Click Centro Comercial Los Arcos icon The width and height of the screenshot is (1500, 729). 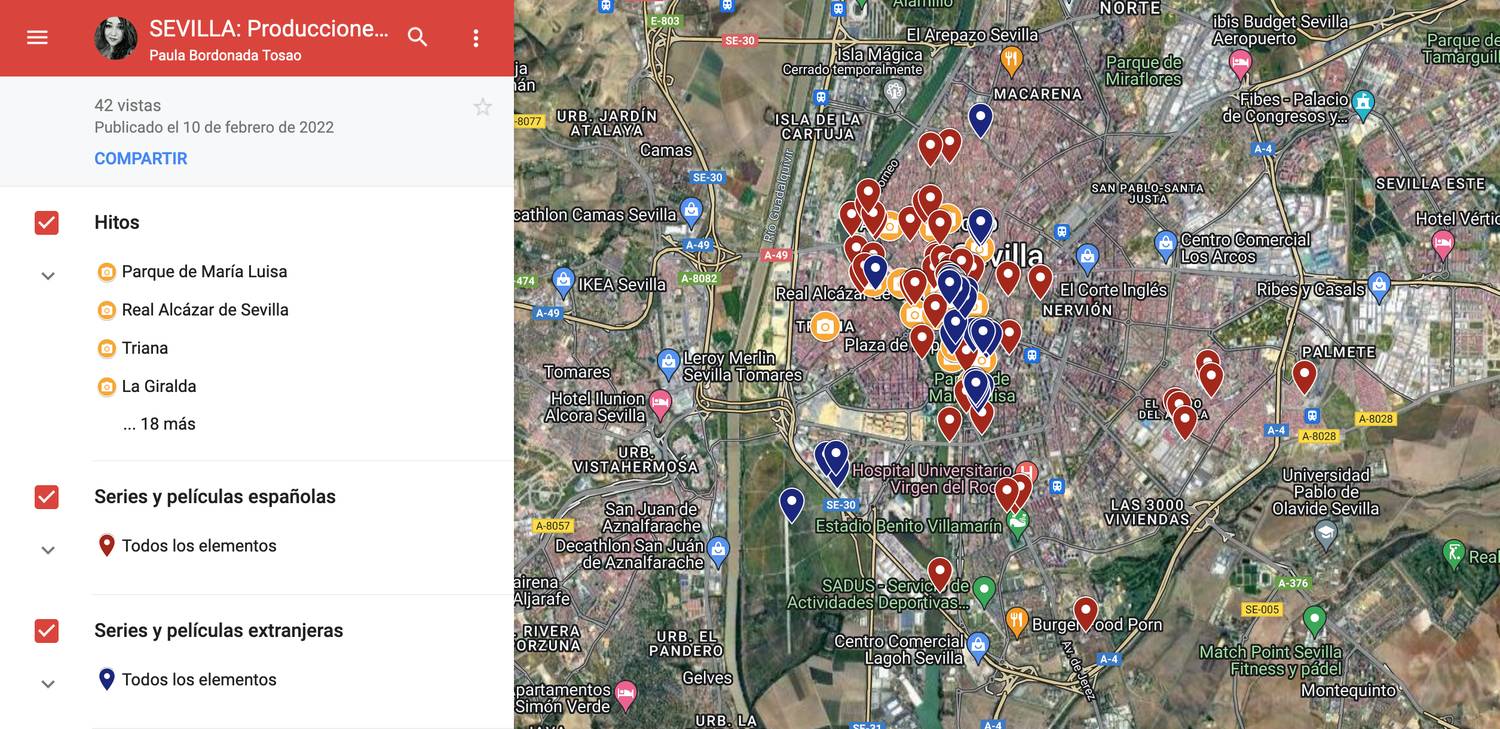(1165, 243)
